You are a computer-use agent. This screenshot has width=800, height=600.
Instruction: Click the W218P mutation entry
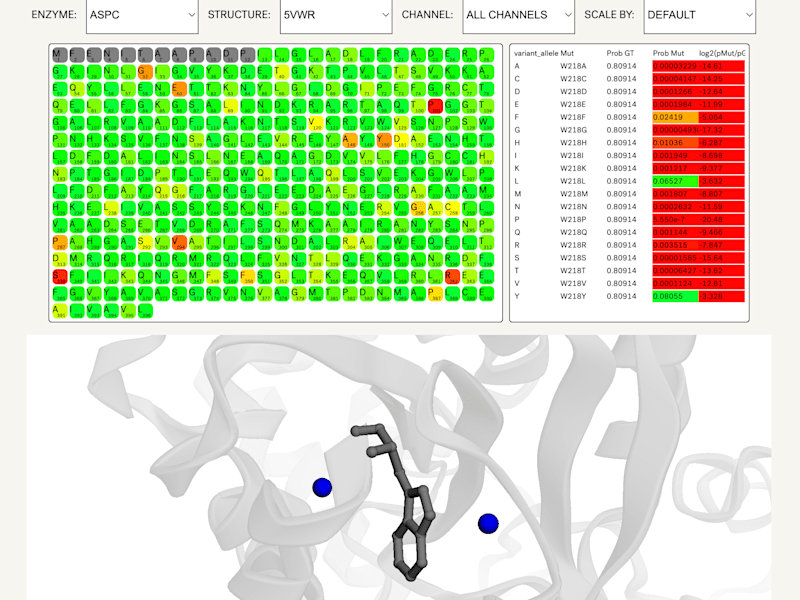click(573, 219)
